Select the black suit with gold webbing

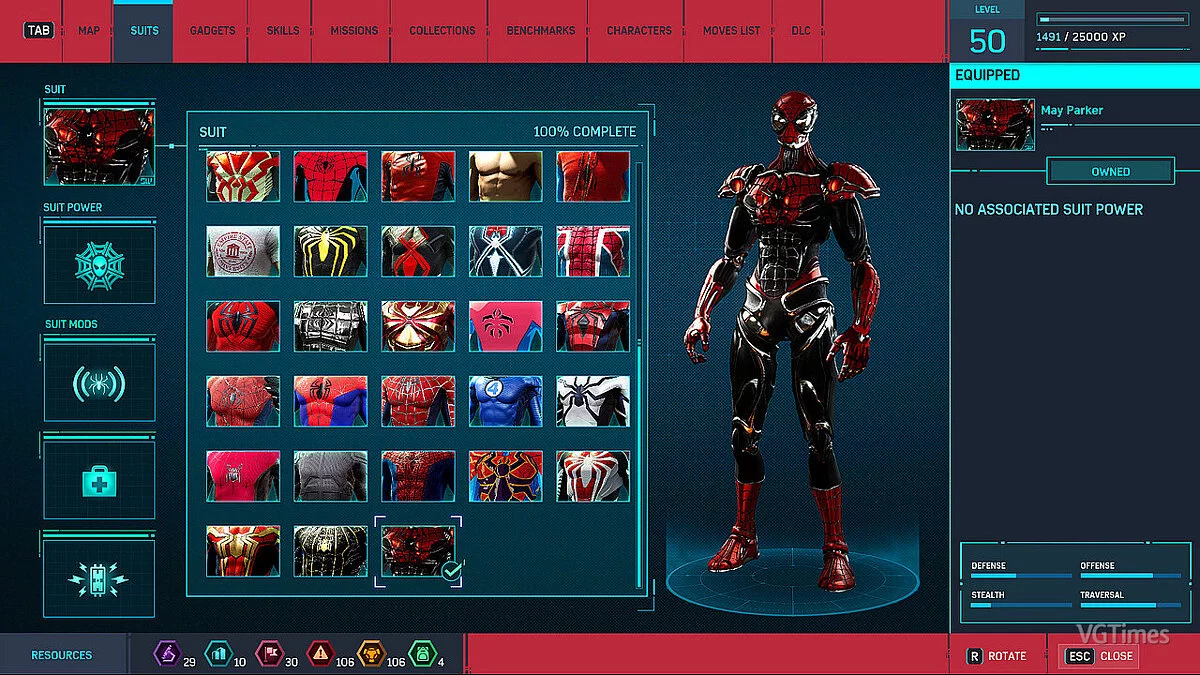point(331,551)
